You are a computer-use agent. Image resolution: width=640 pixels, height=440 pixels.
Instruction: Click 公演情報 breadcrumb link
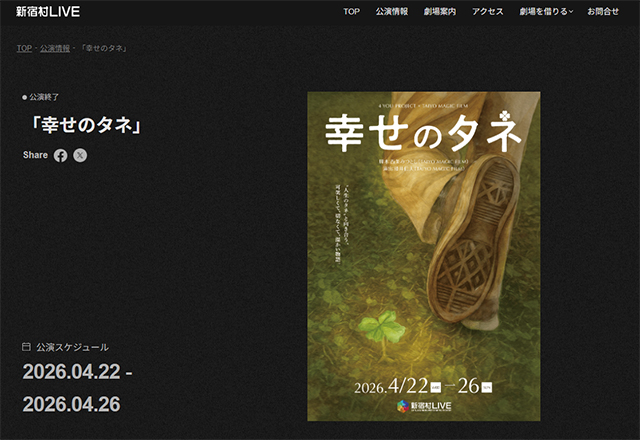click(x=55, y=48)
